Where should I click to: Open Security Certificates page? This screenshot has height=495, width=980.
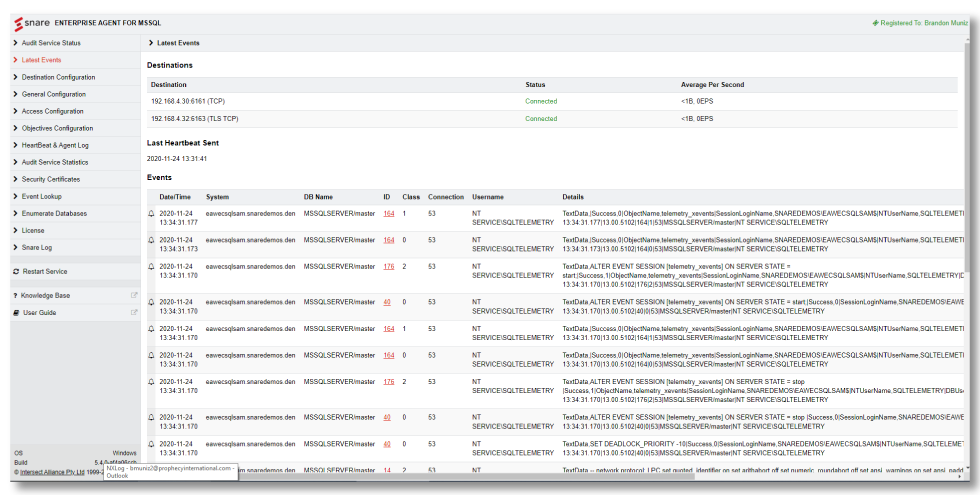[51, 179]
